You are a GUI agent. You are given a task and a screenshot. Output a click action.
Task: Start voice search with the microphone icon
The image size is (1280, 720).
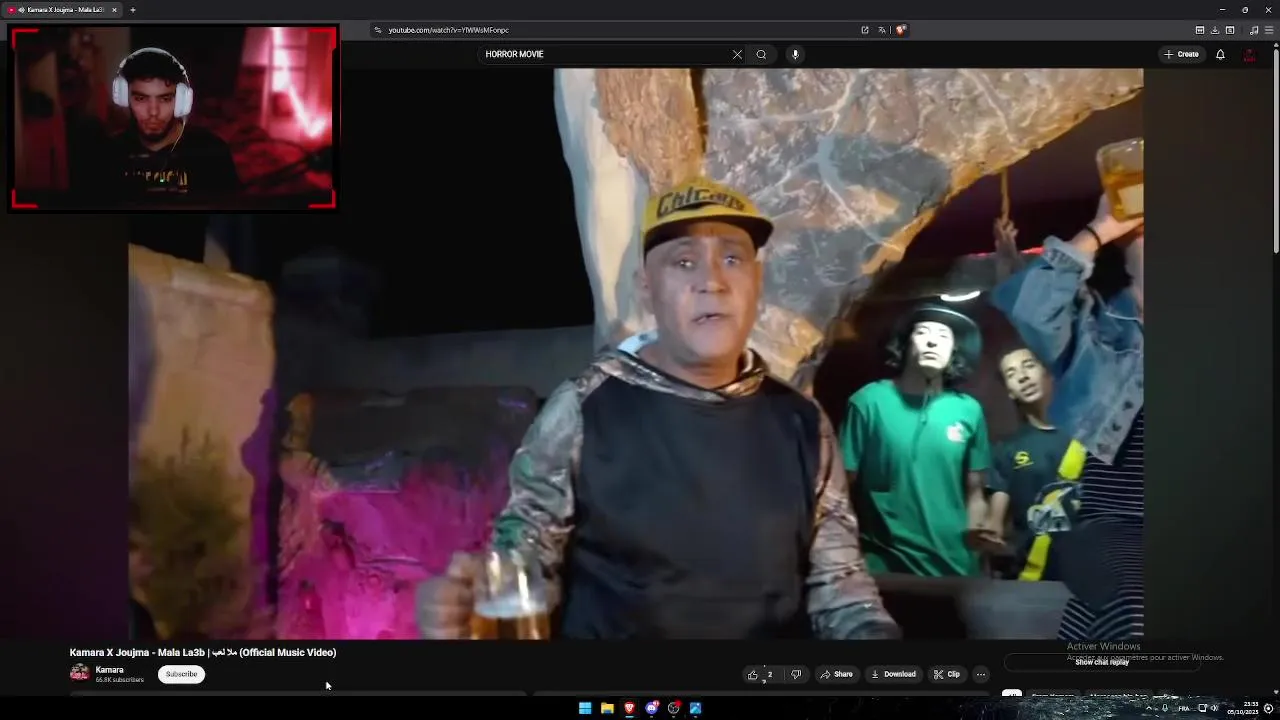click(795, 55)
